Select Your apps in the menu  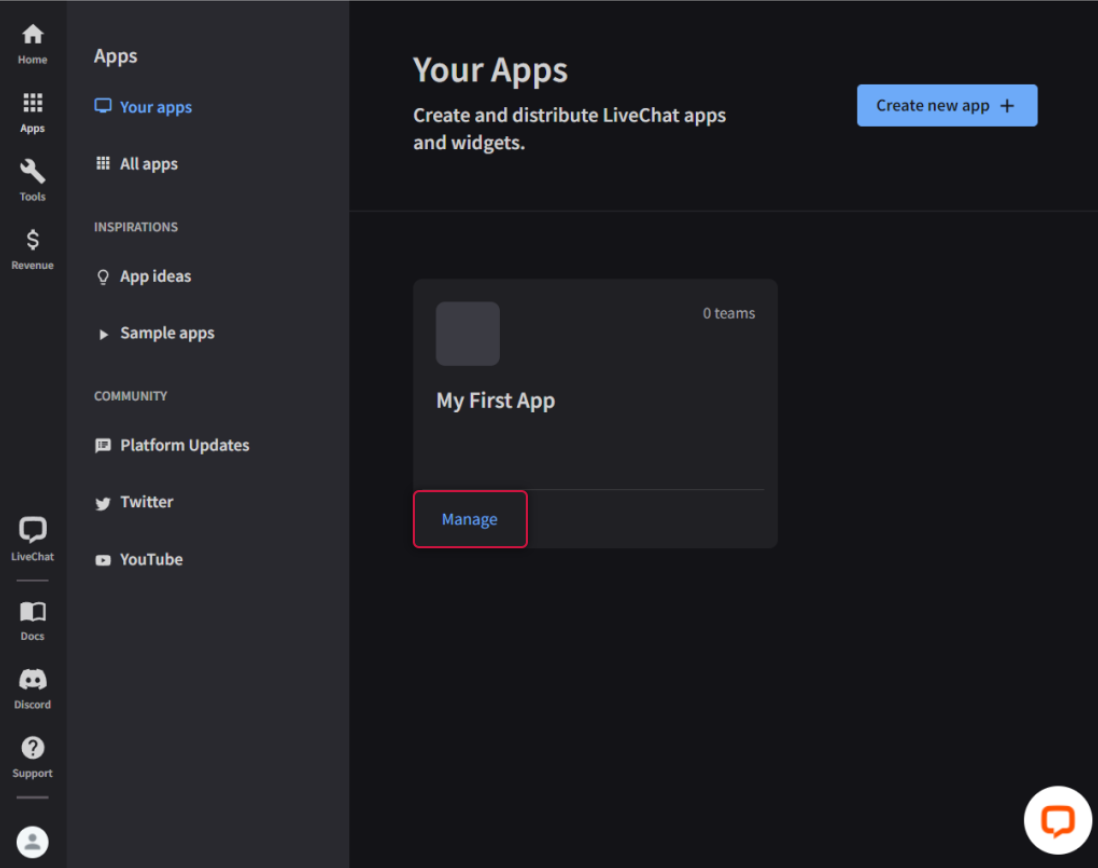155,107
